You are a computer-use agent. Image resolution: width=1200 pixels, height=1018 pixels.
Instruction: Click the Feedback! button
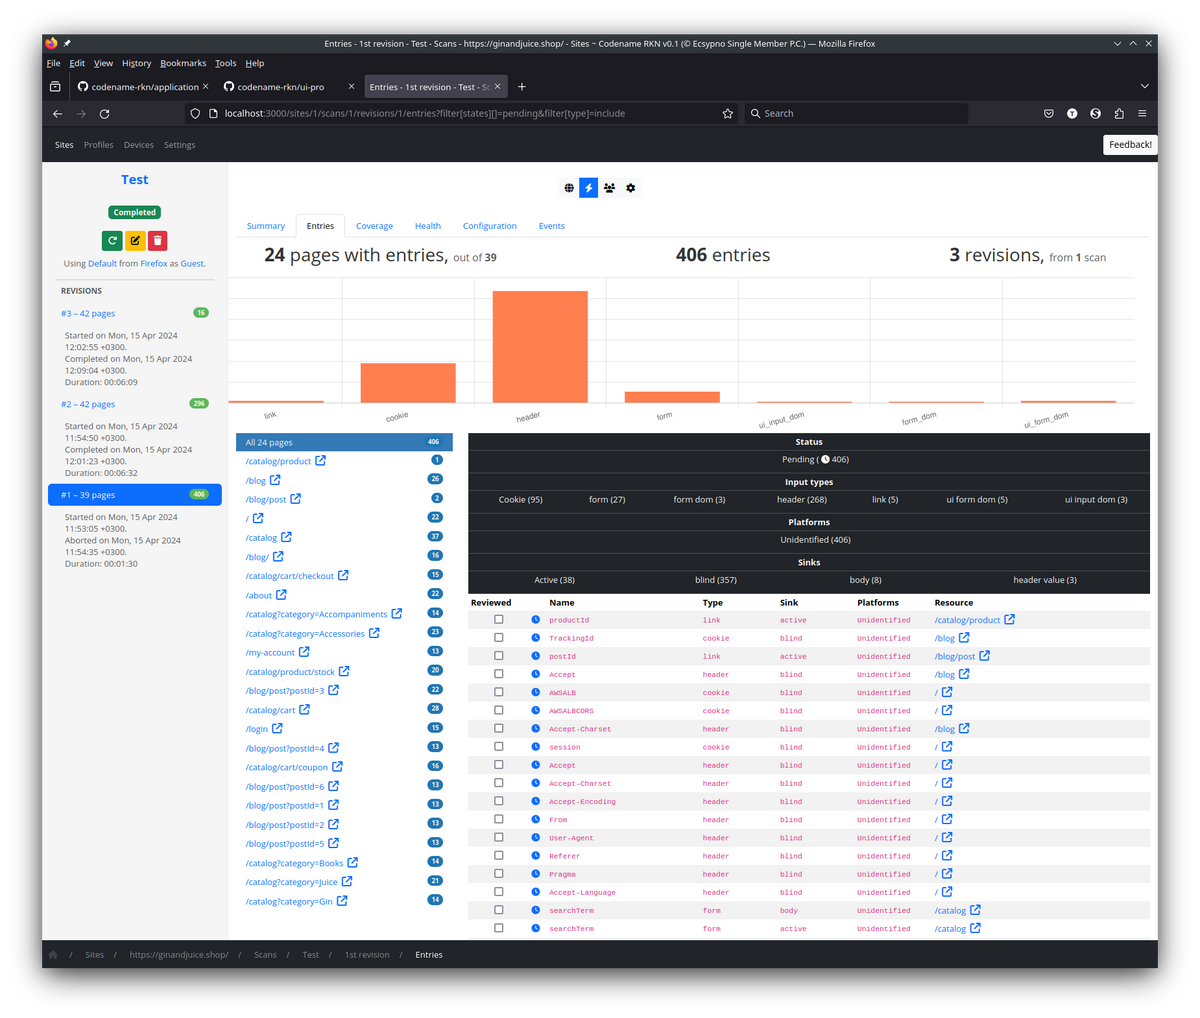(x=1130, y=145)
